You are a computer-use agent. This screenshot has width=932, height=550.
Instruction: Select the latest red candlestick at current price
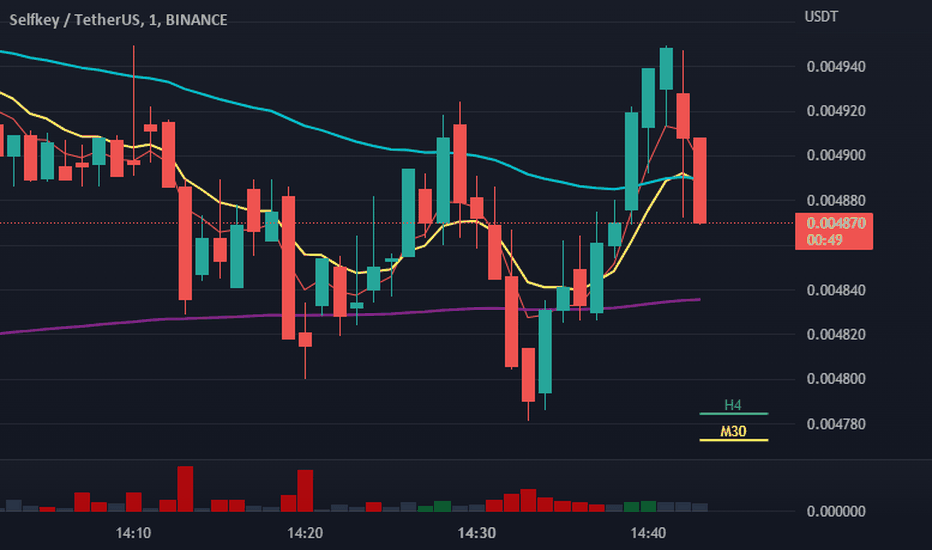[700, 180]
